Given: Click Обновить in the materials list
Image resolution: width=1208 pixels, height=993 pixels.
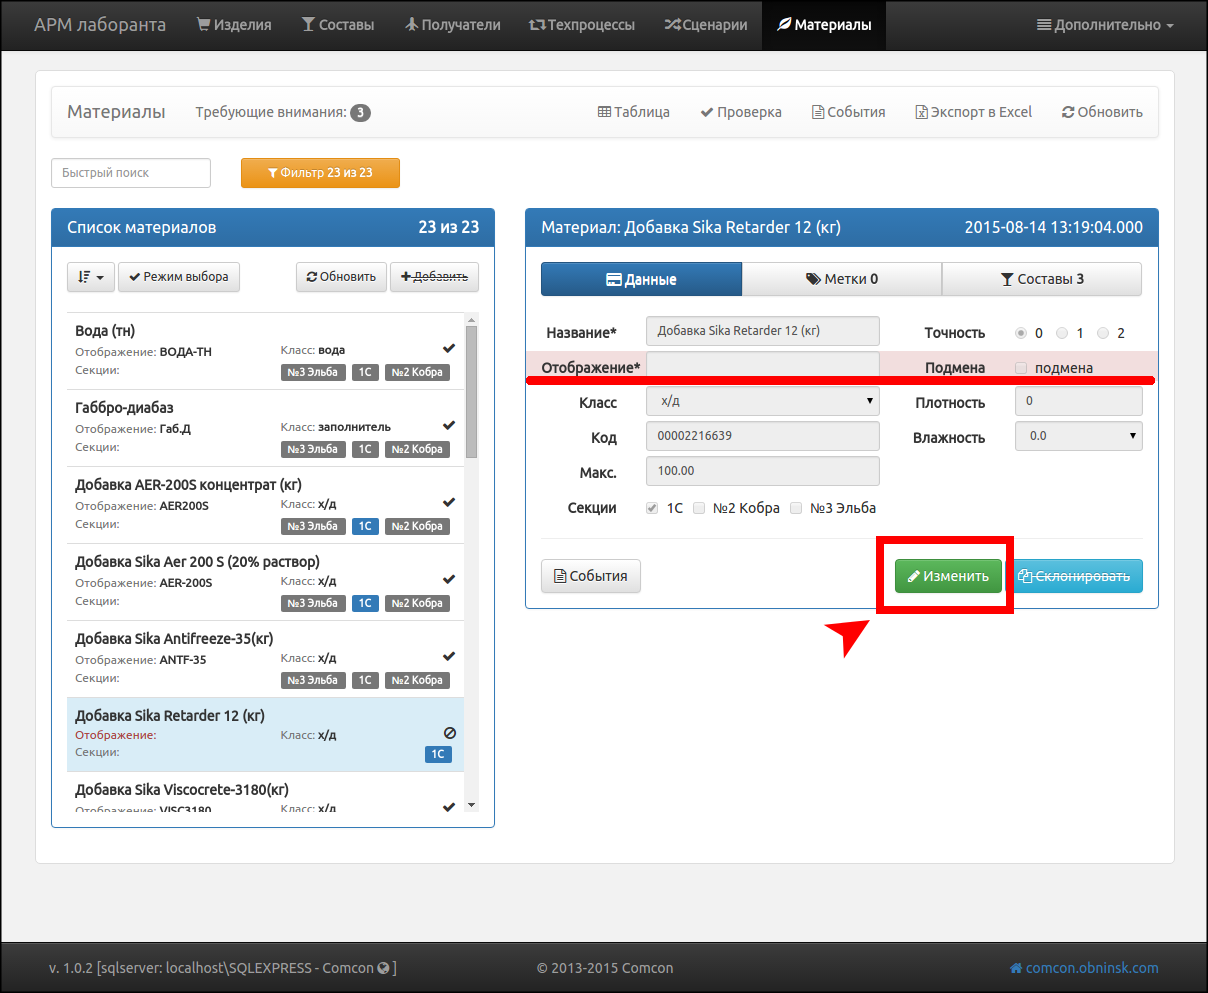Looking at the screenshot, I should click(341, 277).
